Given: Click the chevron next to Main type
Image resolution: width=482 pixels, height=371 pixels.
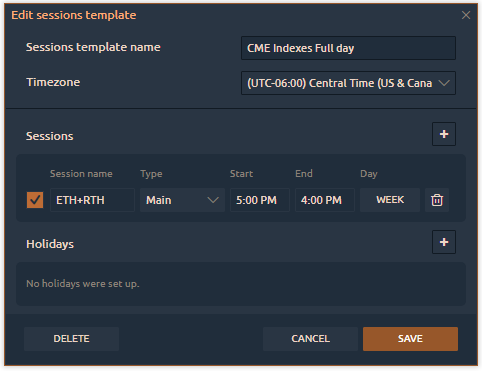Looking at the screenshot, I should [x=213, y=200].
